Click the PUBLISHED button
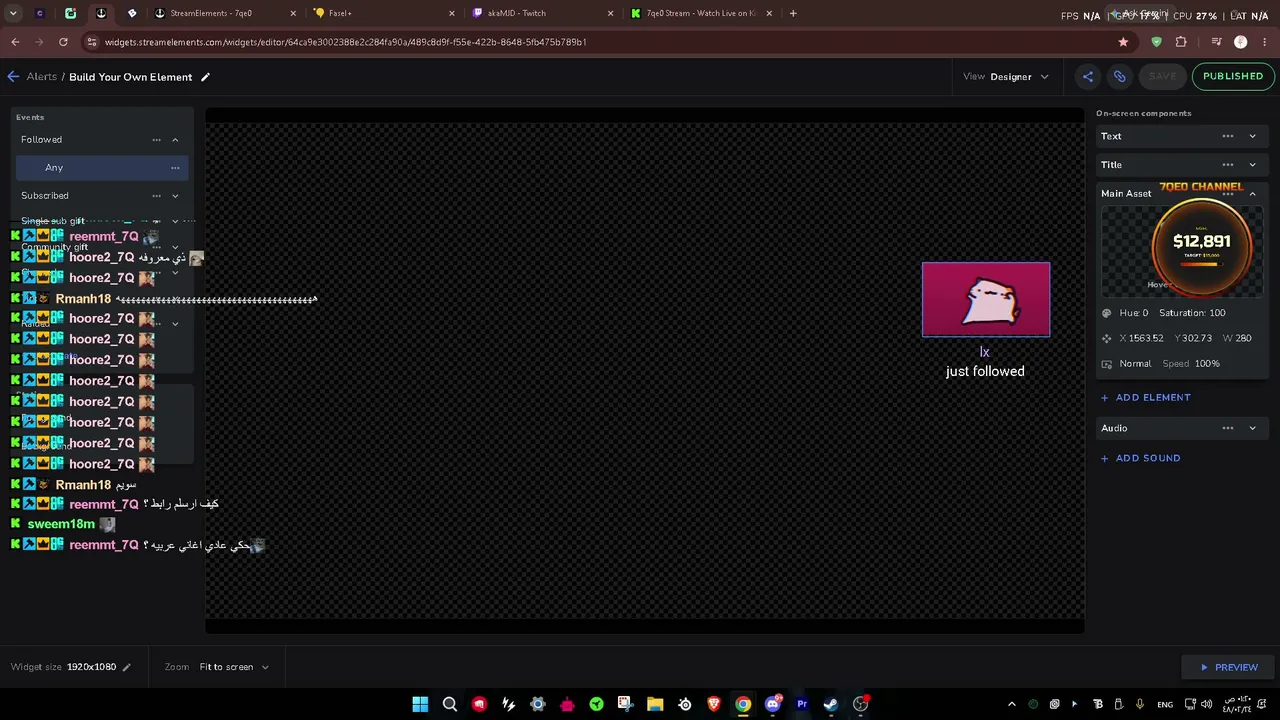 point(1233,77)
